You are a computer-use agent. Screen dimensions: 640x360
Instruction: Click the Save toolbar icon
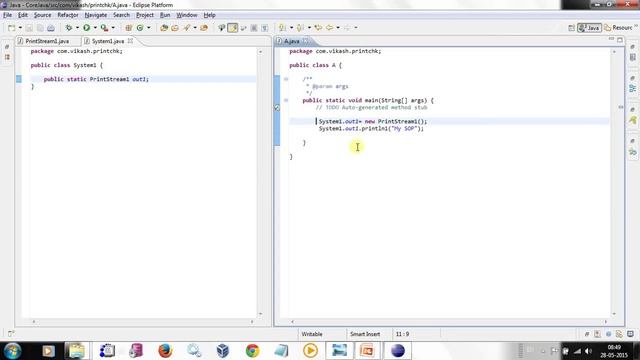pos(29,28)
